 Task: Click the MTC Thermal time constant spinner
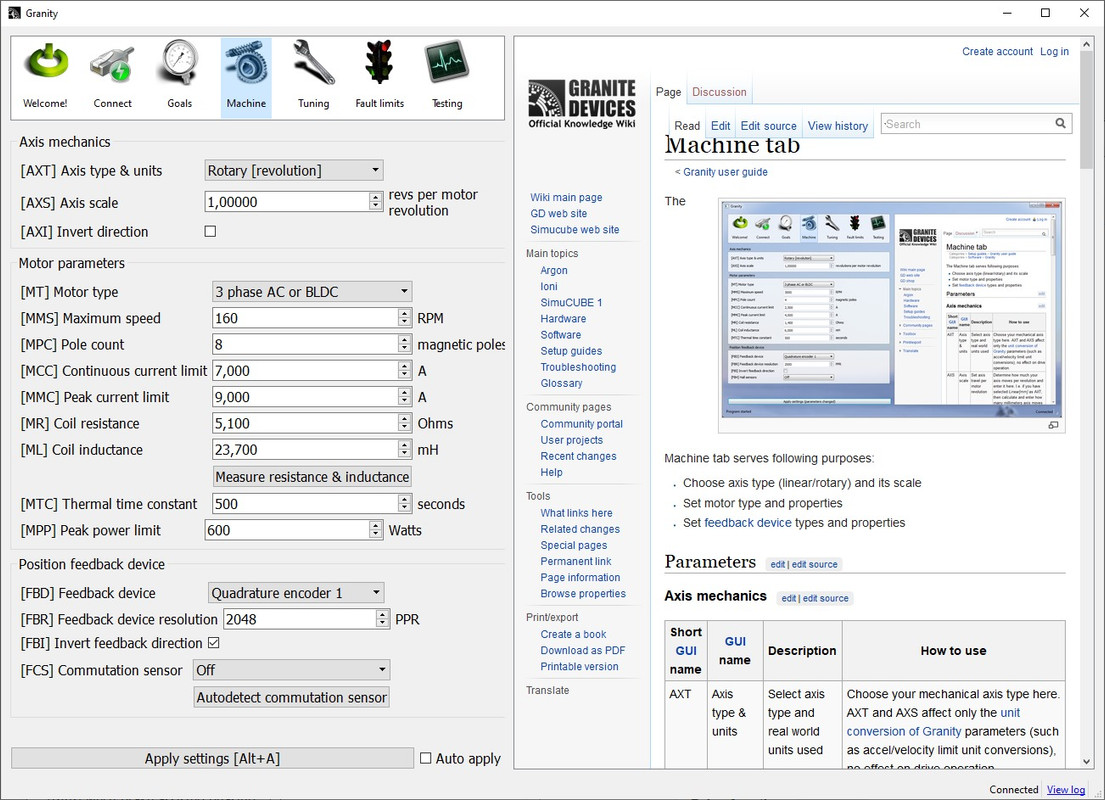(x=405, y=503)
